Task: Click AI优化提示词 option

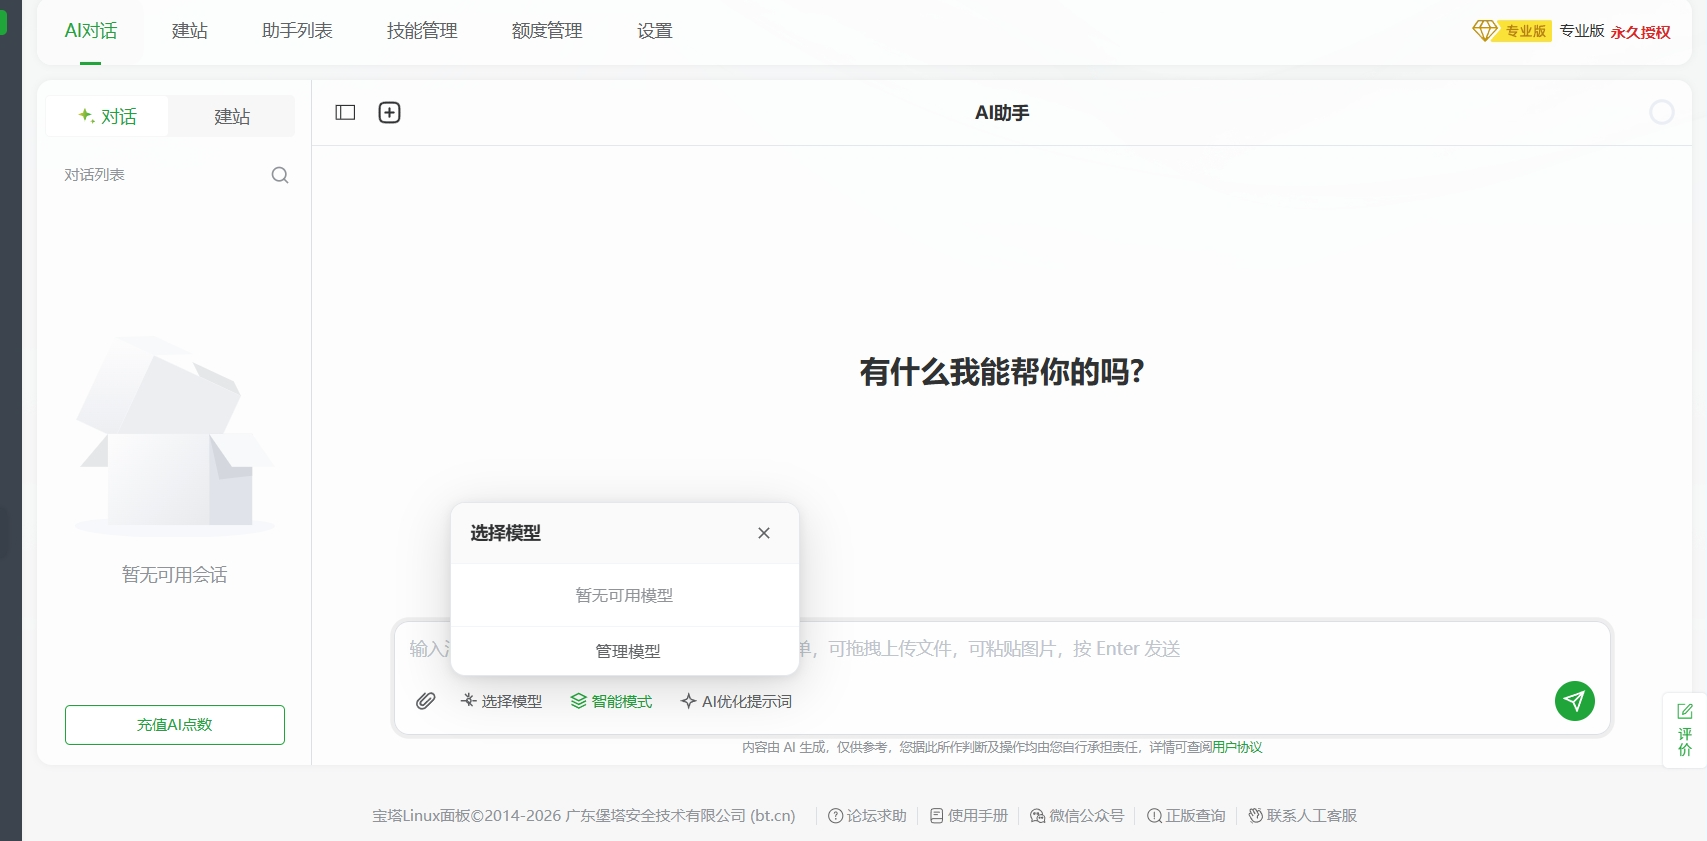Action: point(736,701)
